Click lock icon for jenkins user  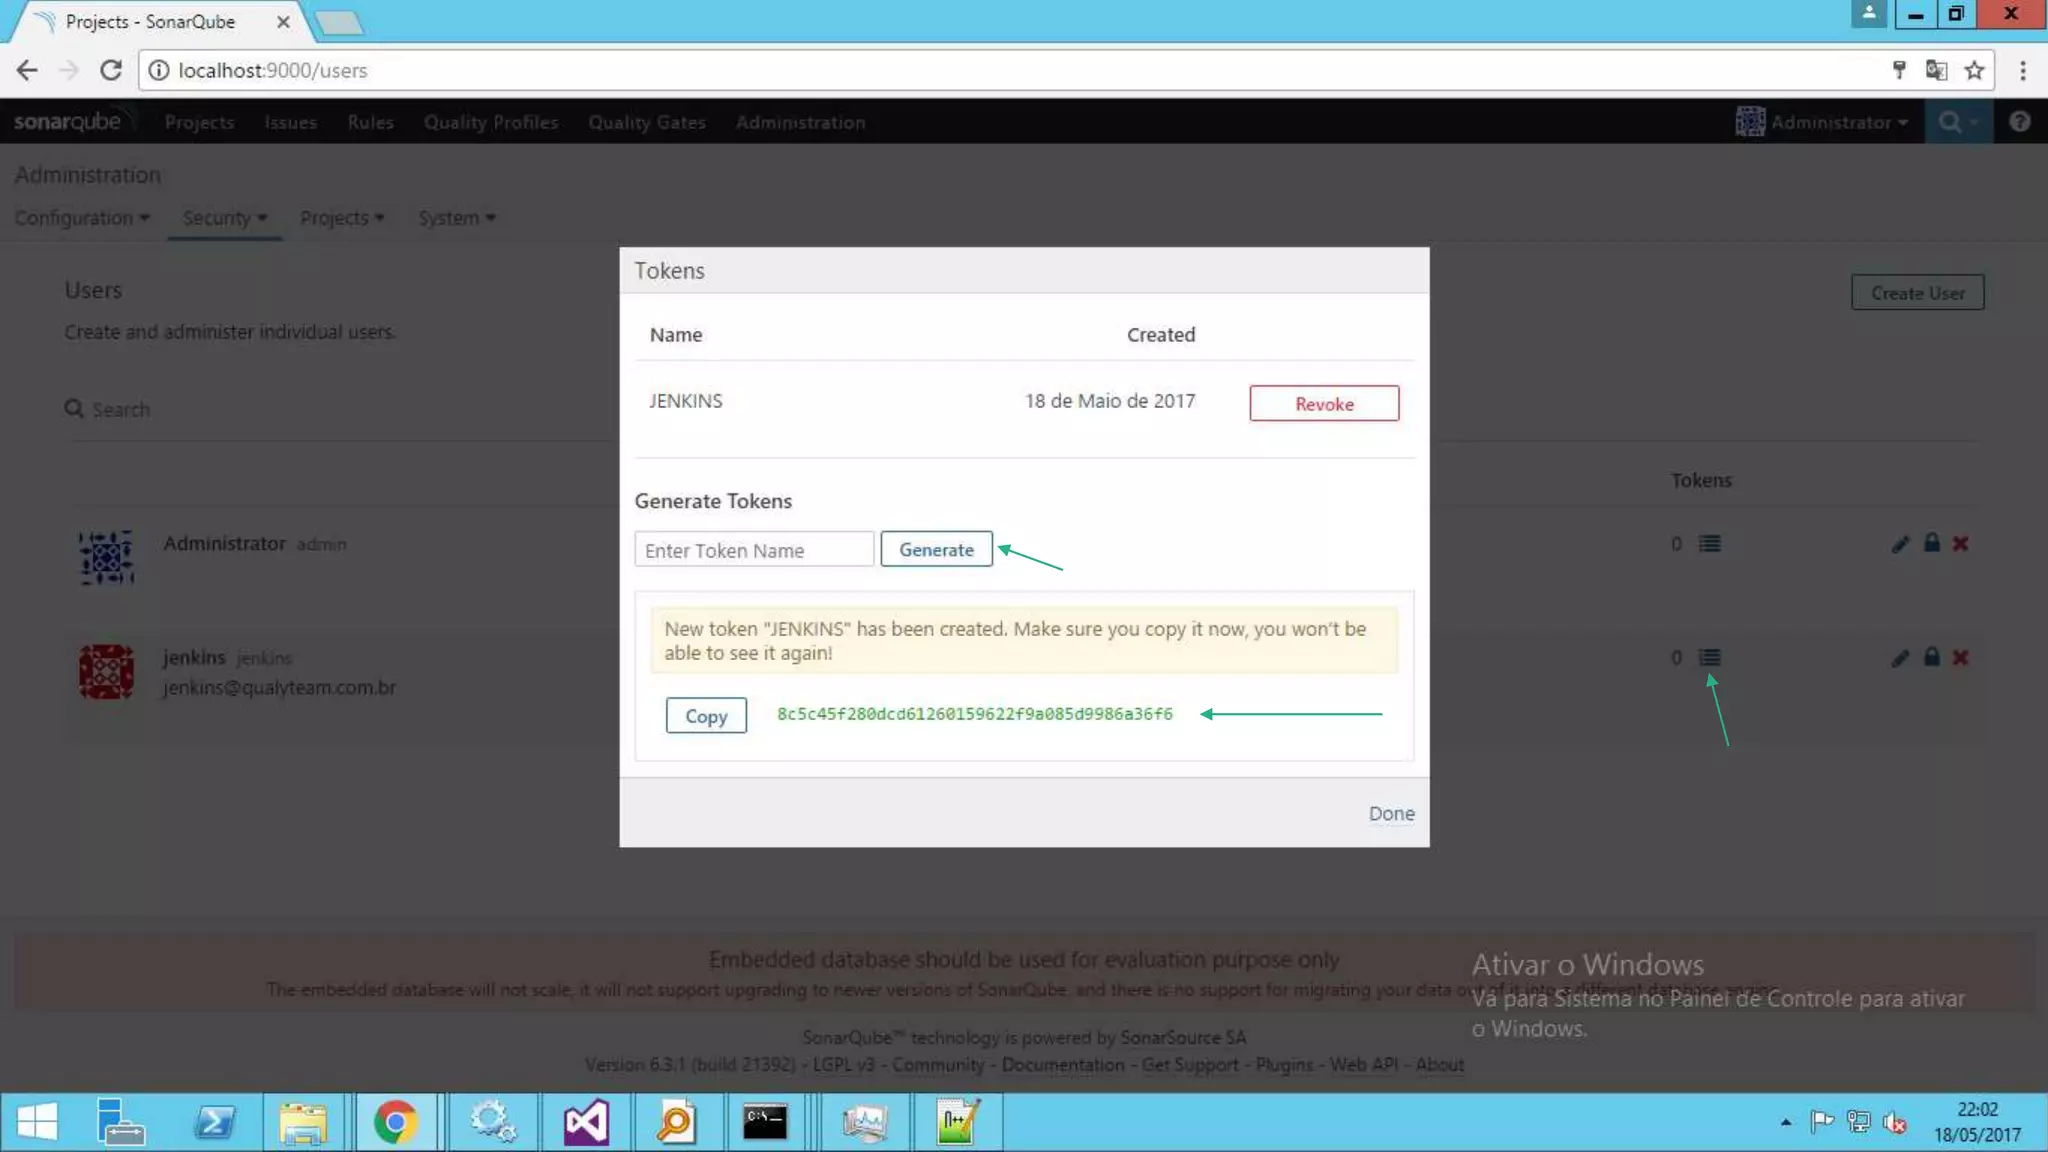[1932, 657]
